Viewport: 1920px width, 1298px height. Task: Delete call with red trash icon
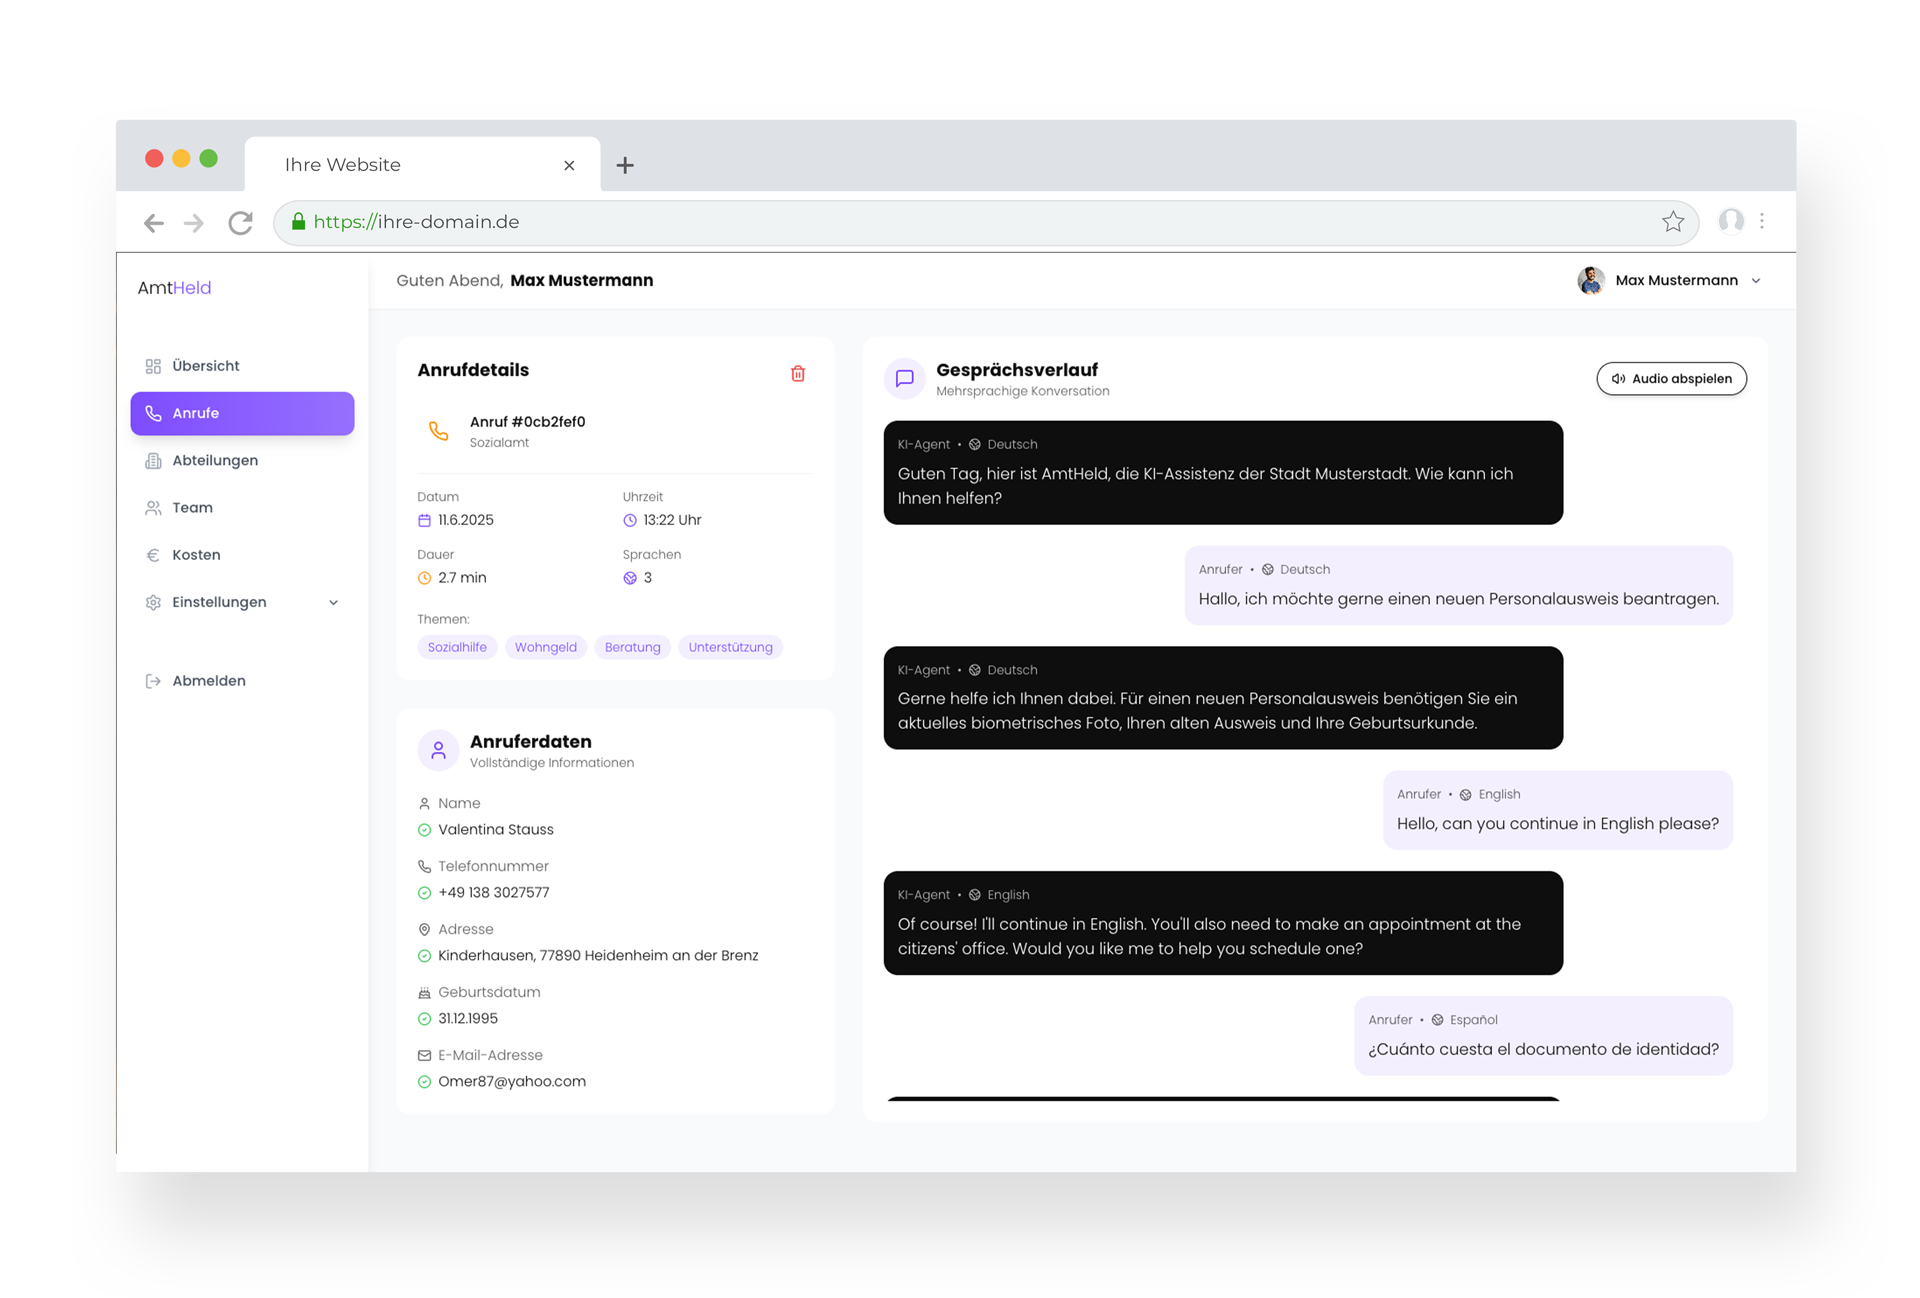click(x=797, y=373)
